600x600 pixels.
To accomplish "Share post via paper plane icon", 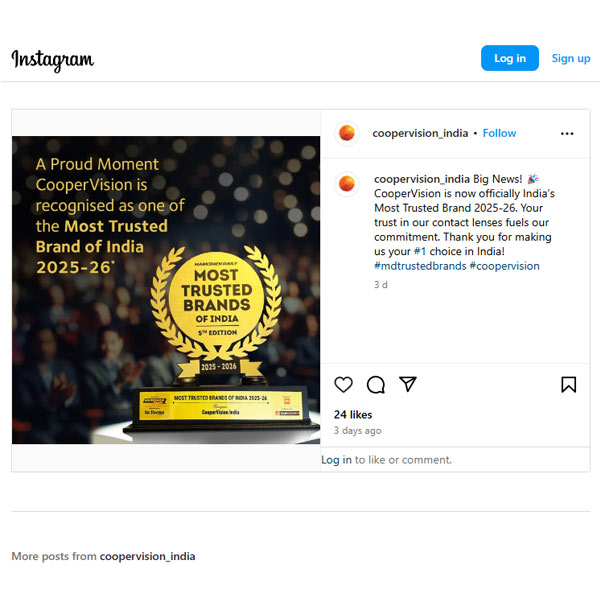I will point(408,384).
